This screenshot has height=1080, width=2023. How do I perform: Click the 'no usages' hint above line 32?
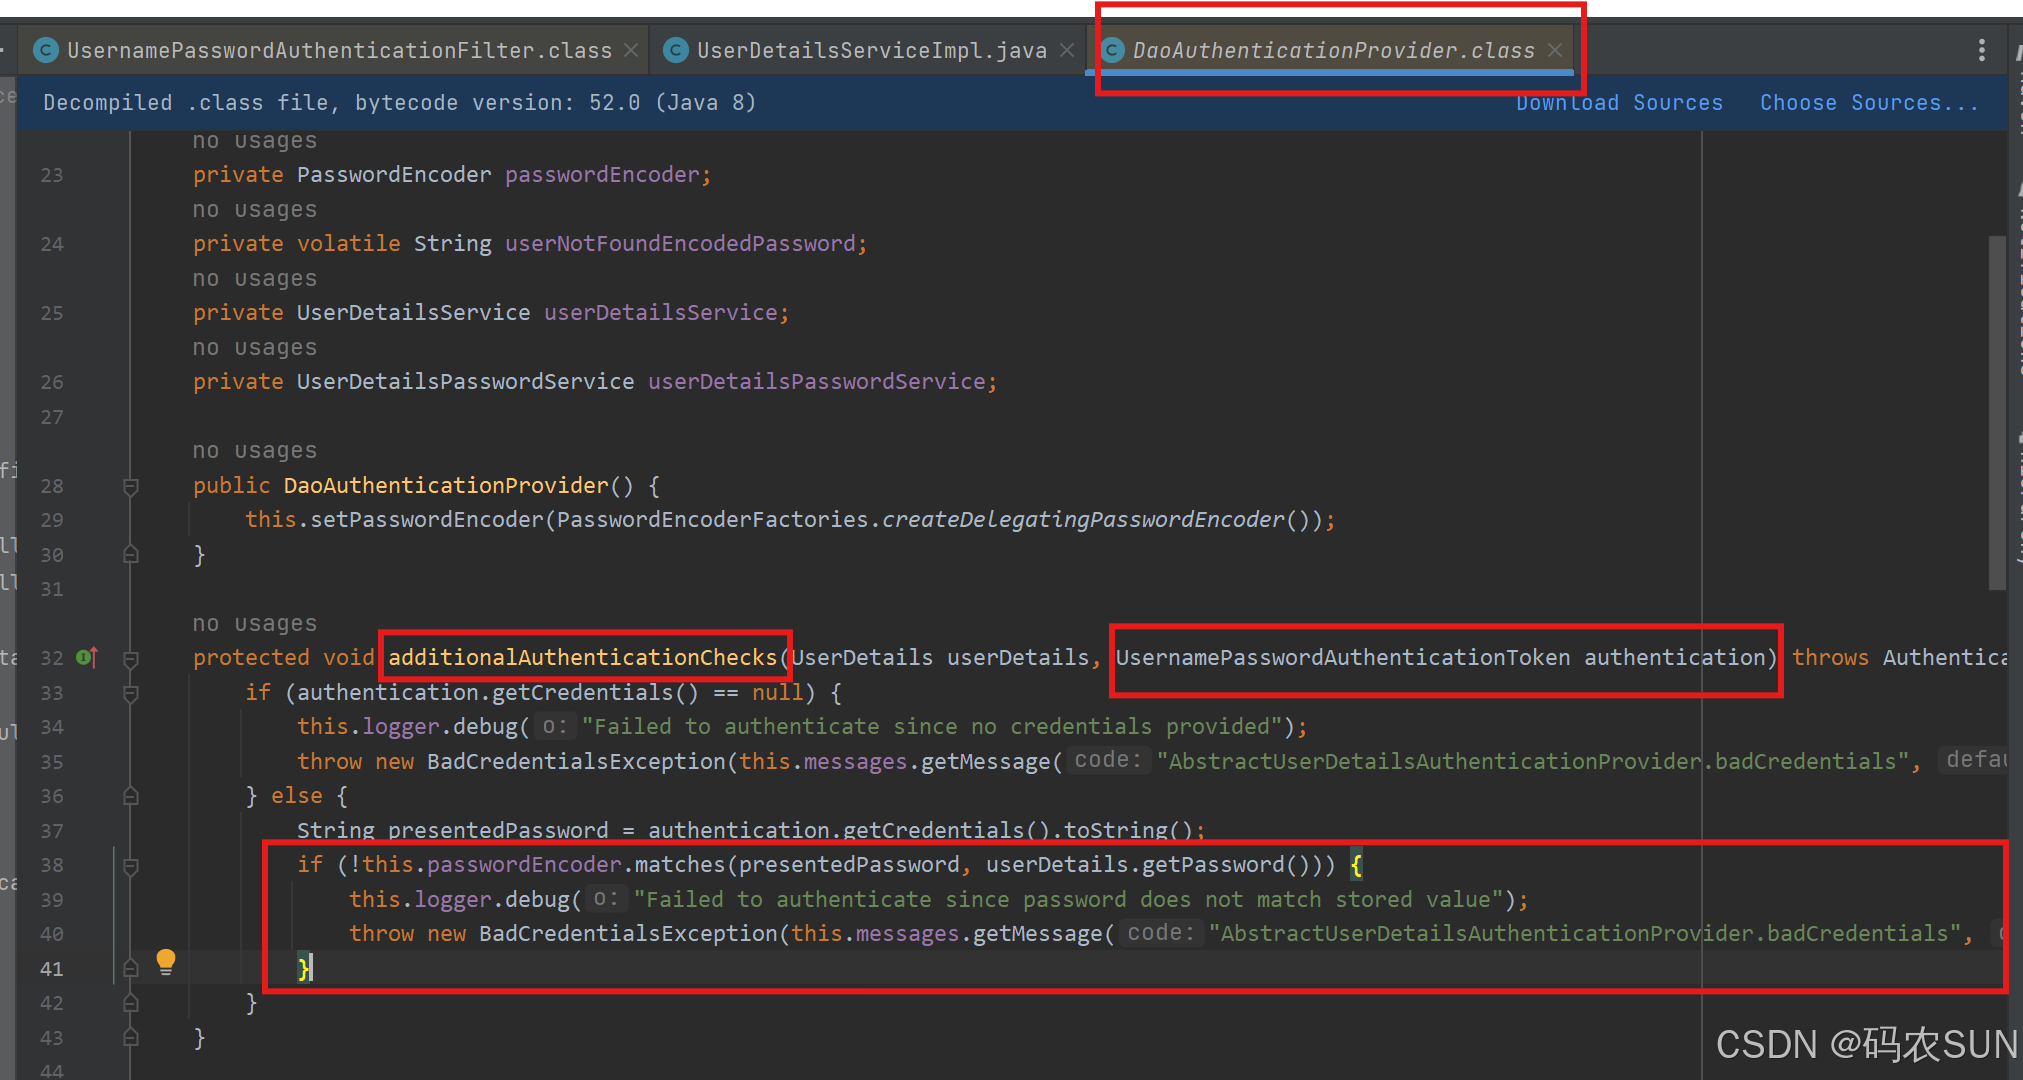click(x=254, y=623)
